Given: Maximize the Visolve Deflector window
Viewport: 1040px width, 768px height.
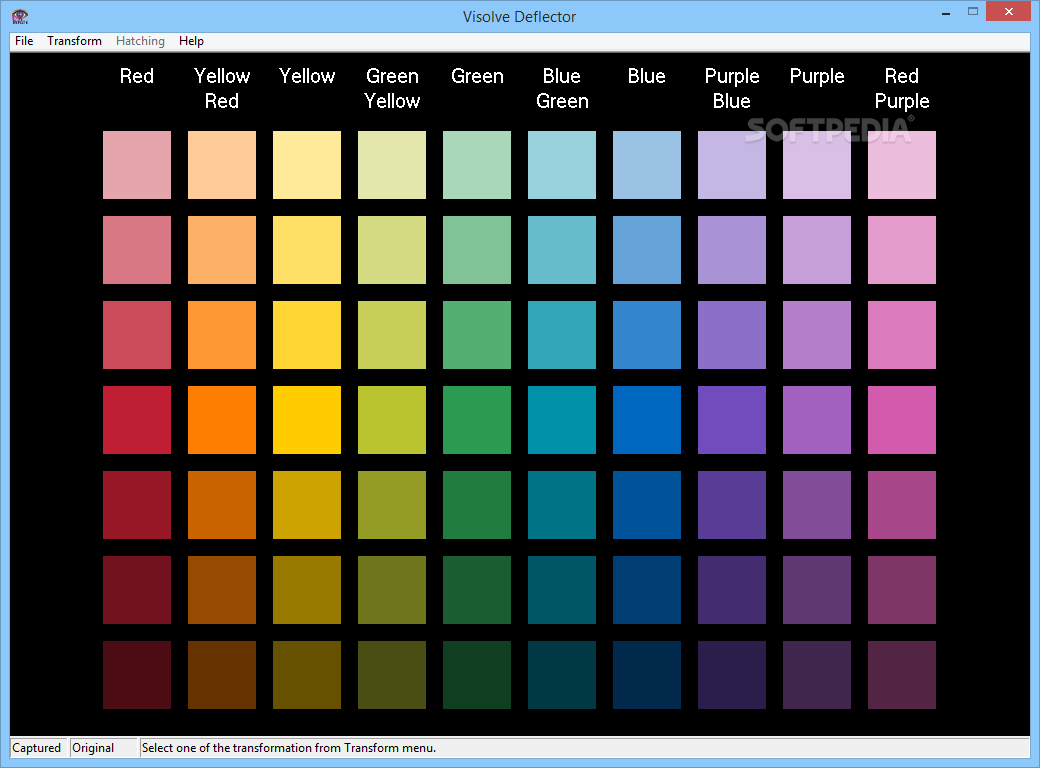Looking at the screenshot, I should pos(972,11).
